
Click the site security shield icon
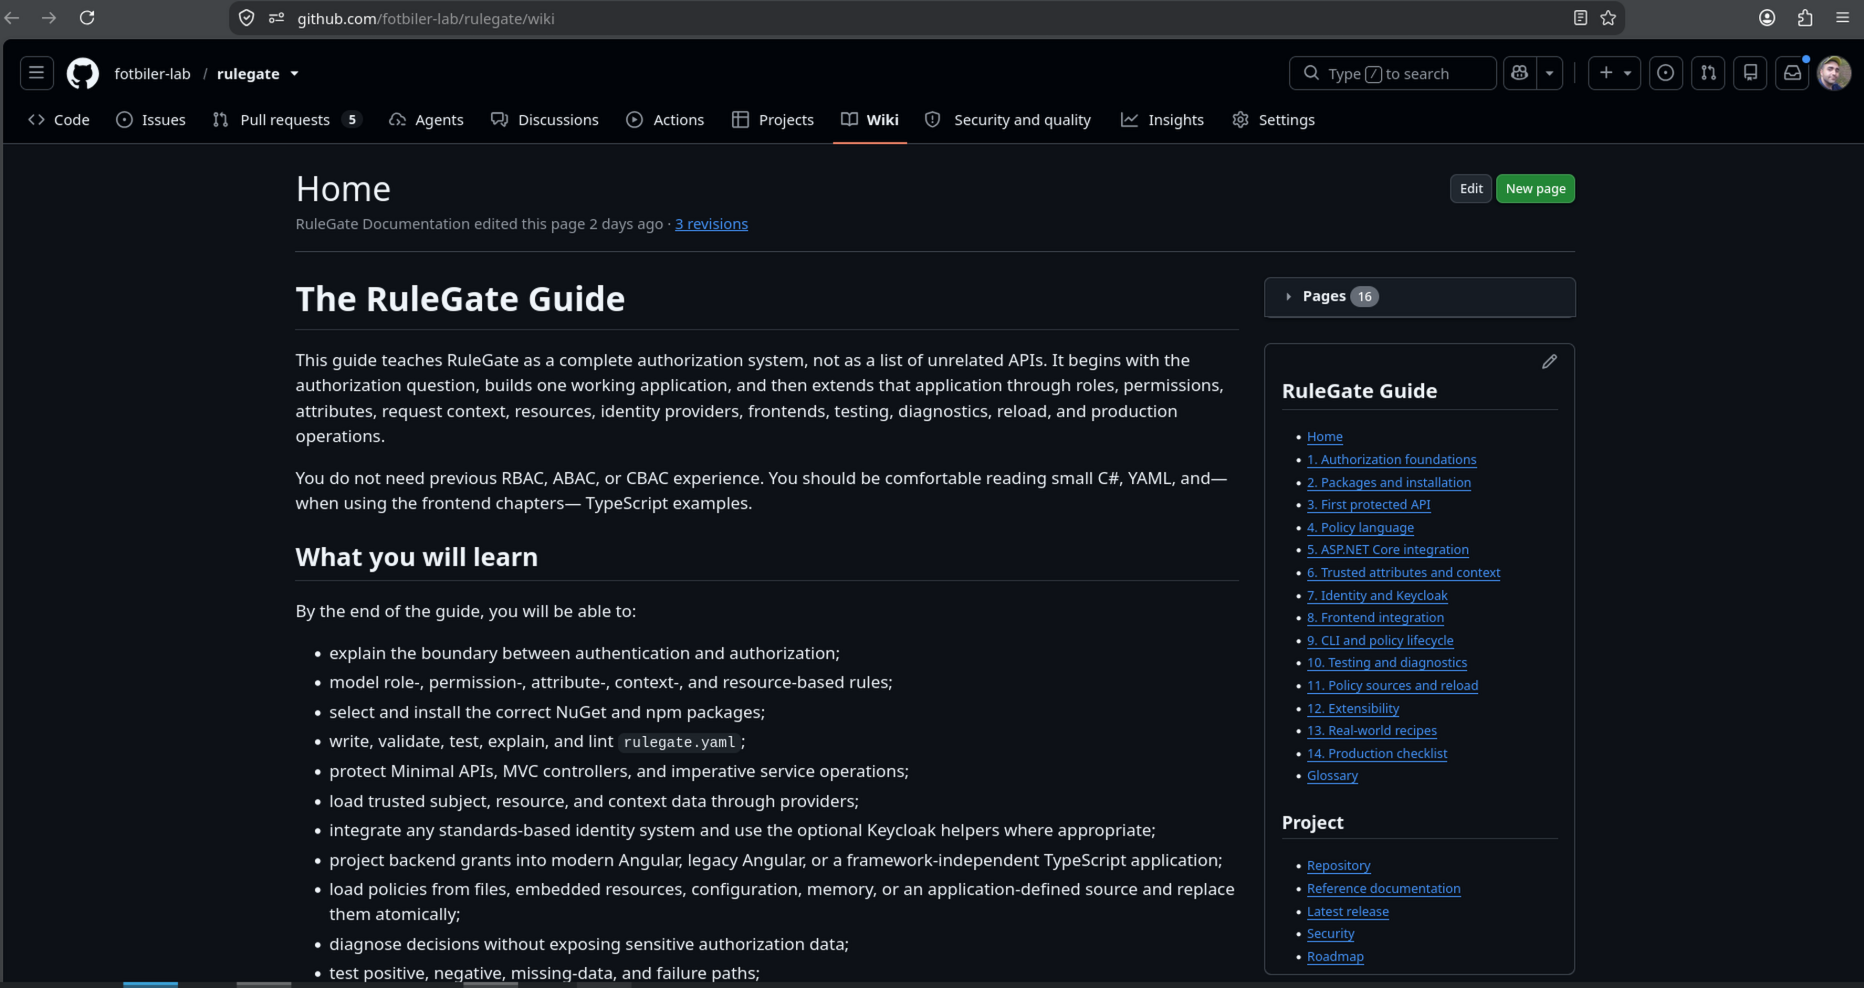pyautogui.click(x=247, y=18)
